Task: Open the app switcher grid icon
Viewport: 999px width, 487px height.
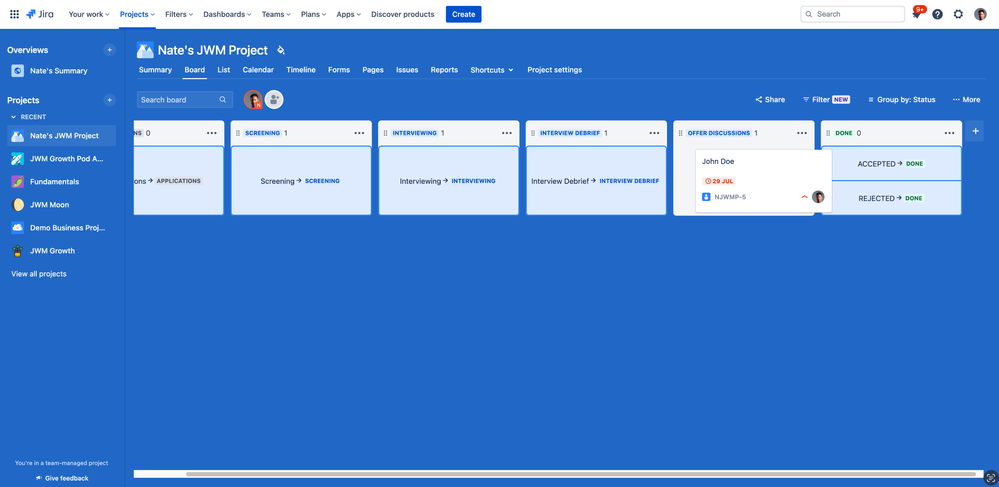Action: (x=14, y=14)
